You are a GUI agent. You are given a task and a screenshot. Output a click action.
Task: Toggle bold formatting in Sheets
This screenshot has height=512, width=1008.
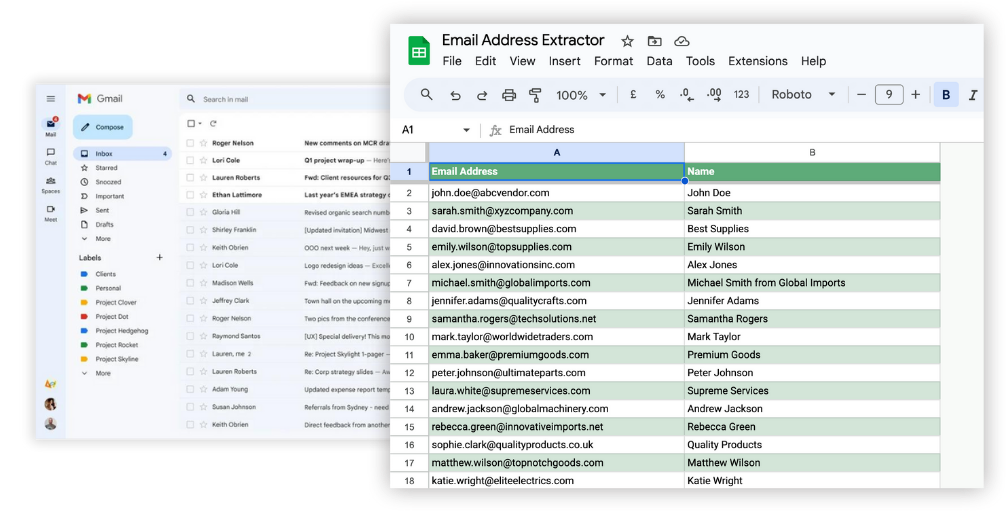[x=946, y=95]
